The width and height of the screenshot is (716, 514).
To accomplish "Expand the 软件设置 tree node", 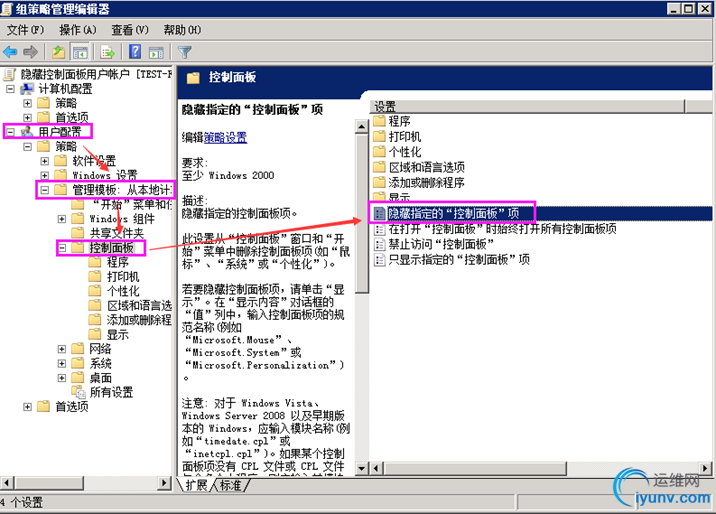I will click(x=45, y=161).
